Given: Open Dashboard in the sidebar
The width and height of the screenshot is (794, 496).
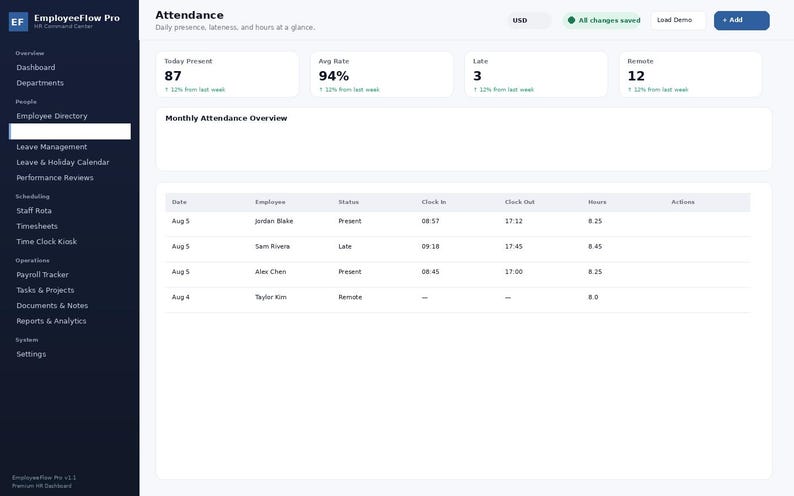Looking at the screenshot, I should [x=35, y=67].
